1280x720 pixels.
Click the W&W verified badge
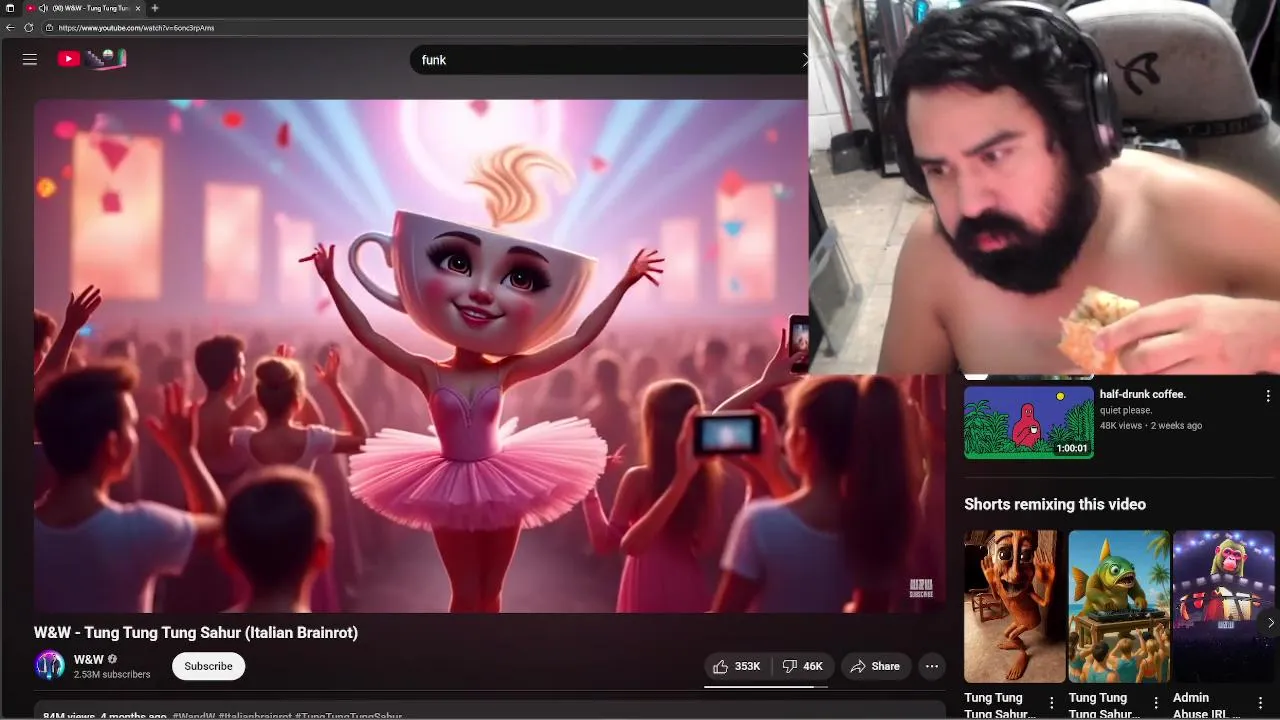112,659
